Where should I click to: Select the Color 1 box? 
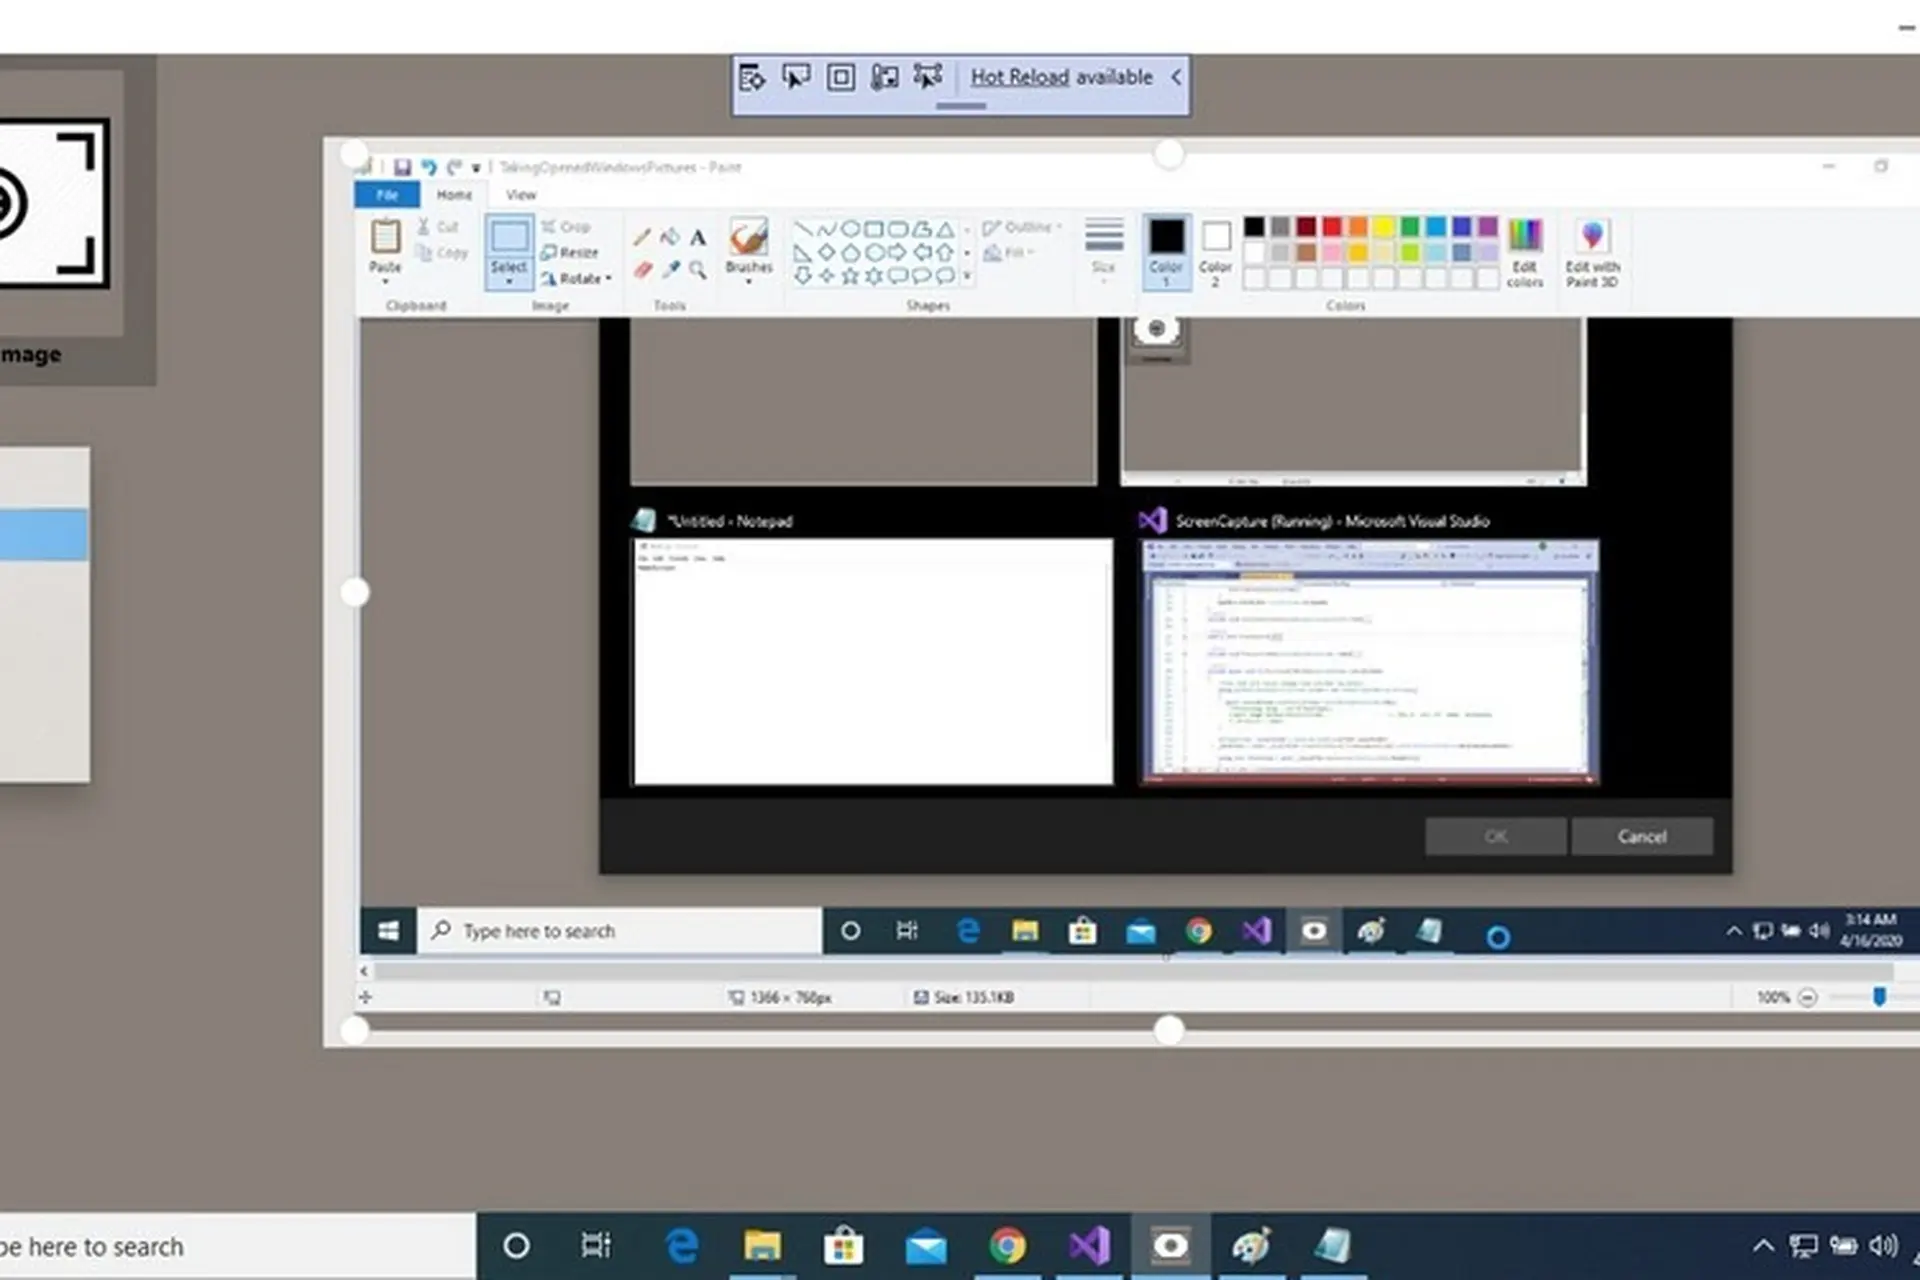(x=1166, y=251)
